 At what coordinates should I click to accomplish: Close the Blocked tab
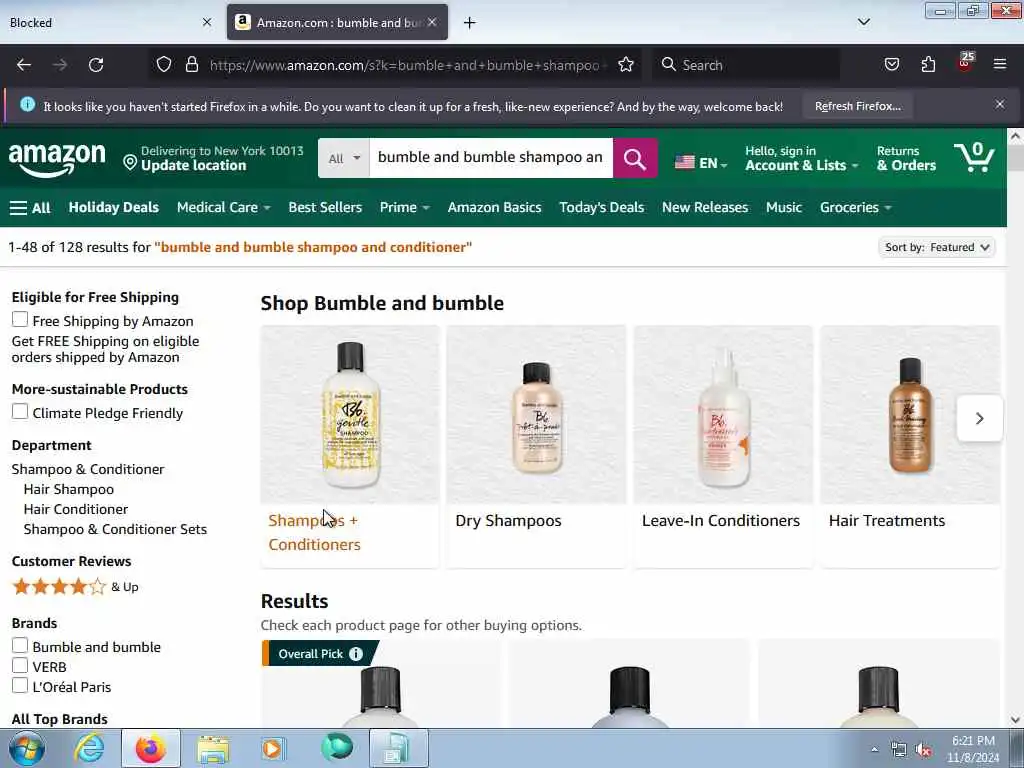(207, 22)
